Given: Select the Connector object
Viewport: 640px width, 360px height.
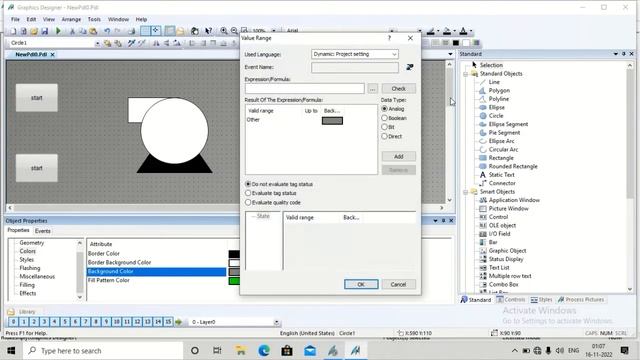Looking at the screenshot, I should pos(502,183).
